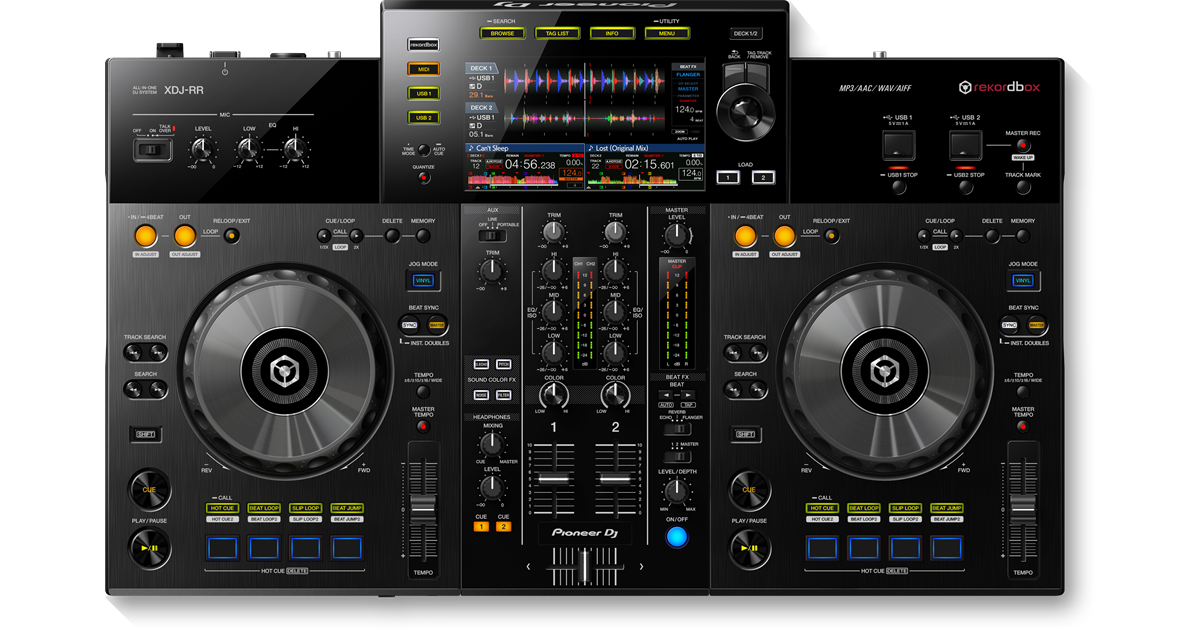The image size is (1200, 630).
Task: Click the LOAD 2 button
Action: [x=763, y=177]
